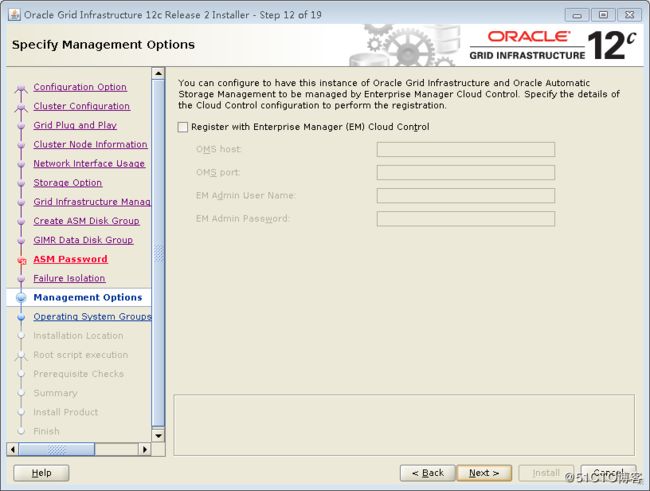The height and width of the screenshot is (491, 650).
Task: Click the Help button
Action: (41, 473)
